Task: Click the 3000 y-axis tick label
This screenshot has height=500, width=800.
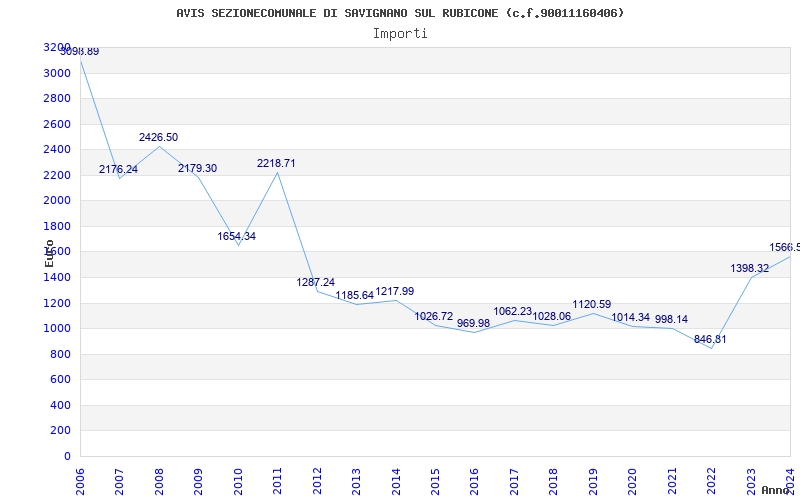Action: tap(57, 73)
